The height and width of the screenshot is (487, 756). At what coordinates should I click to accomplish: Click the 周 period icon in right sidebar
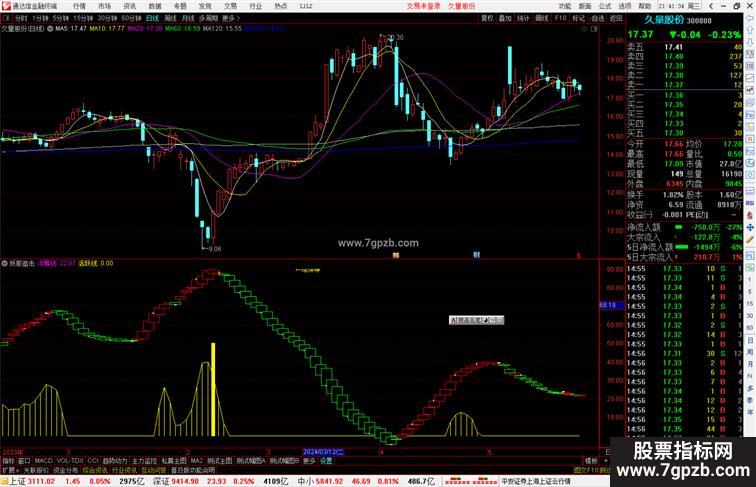(750, 352)
